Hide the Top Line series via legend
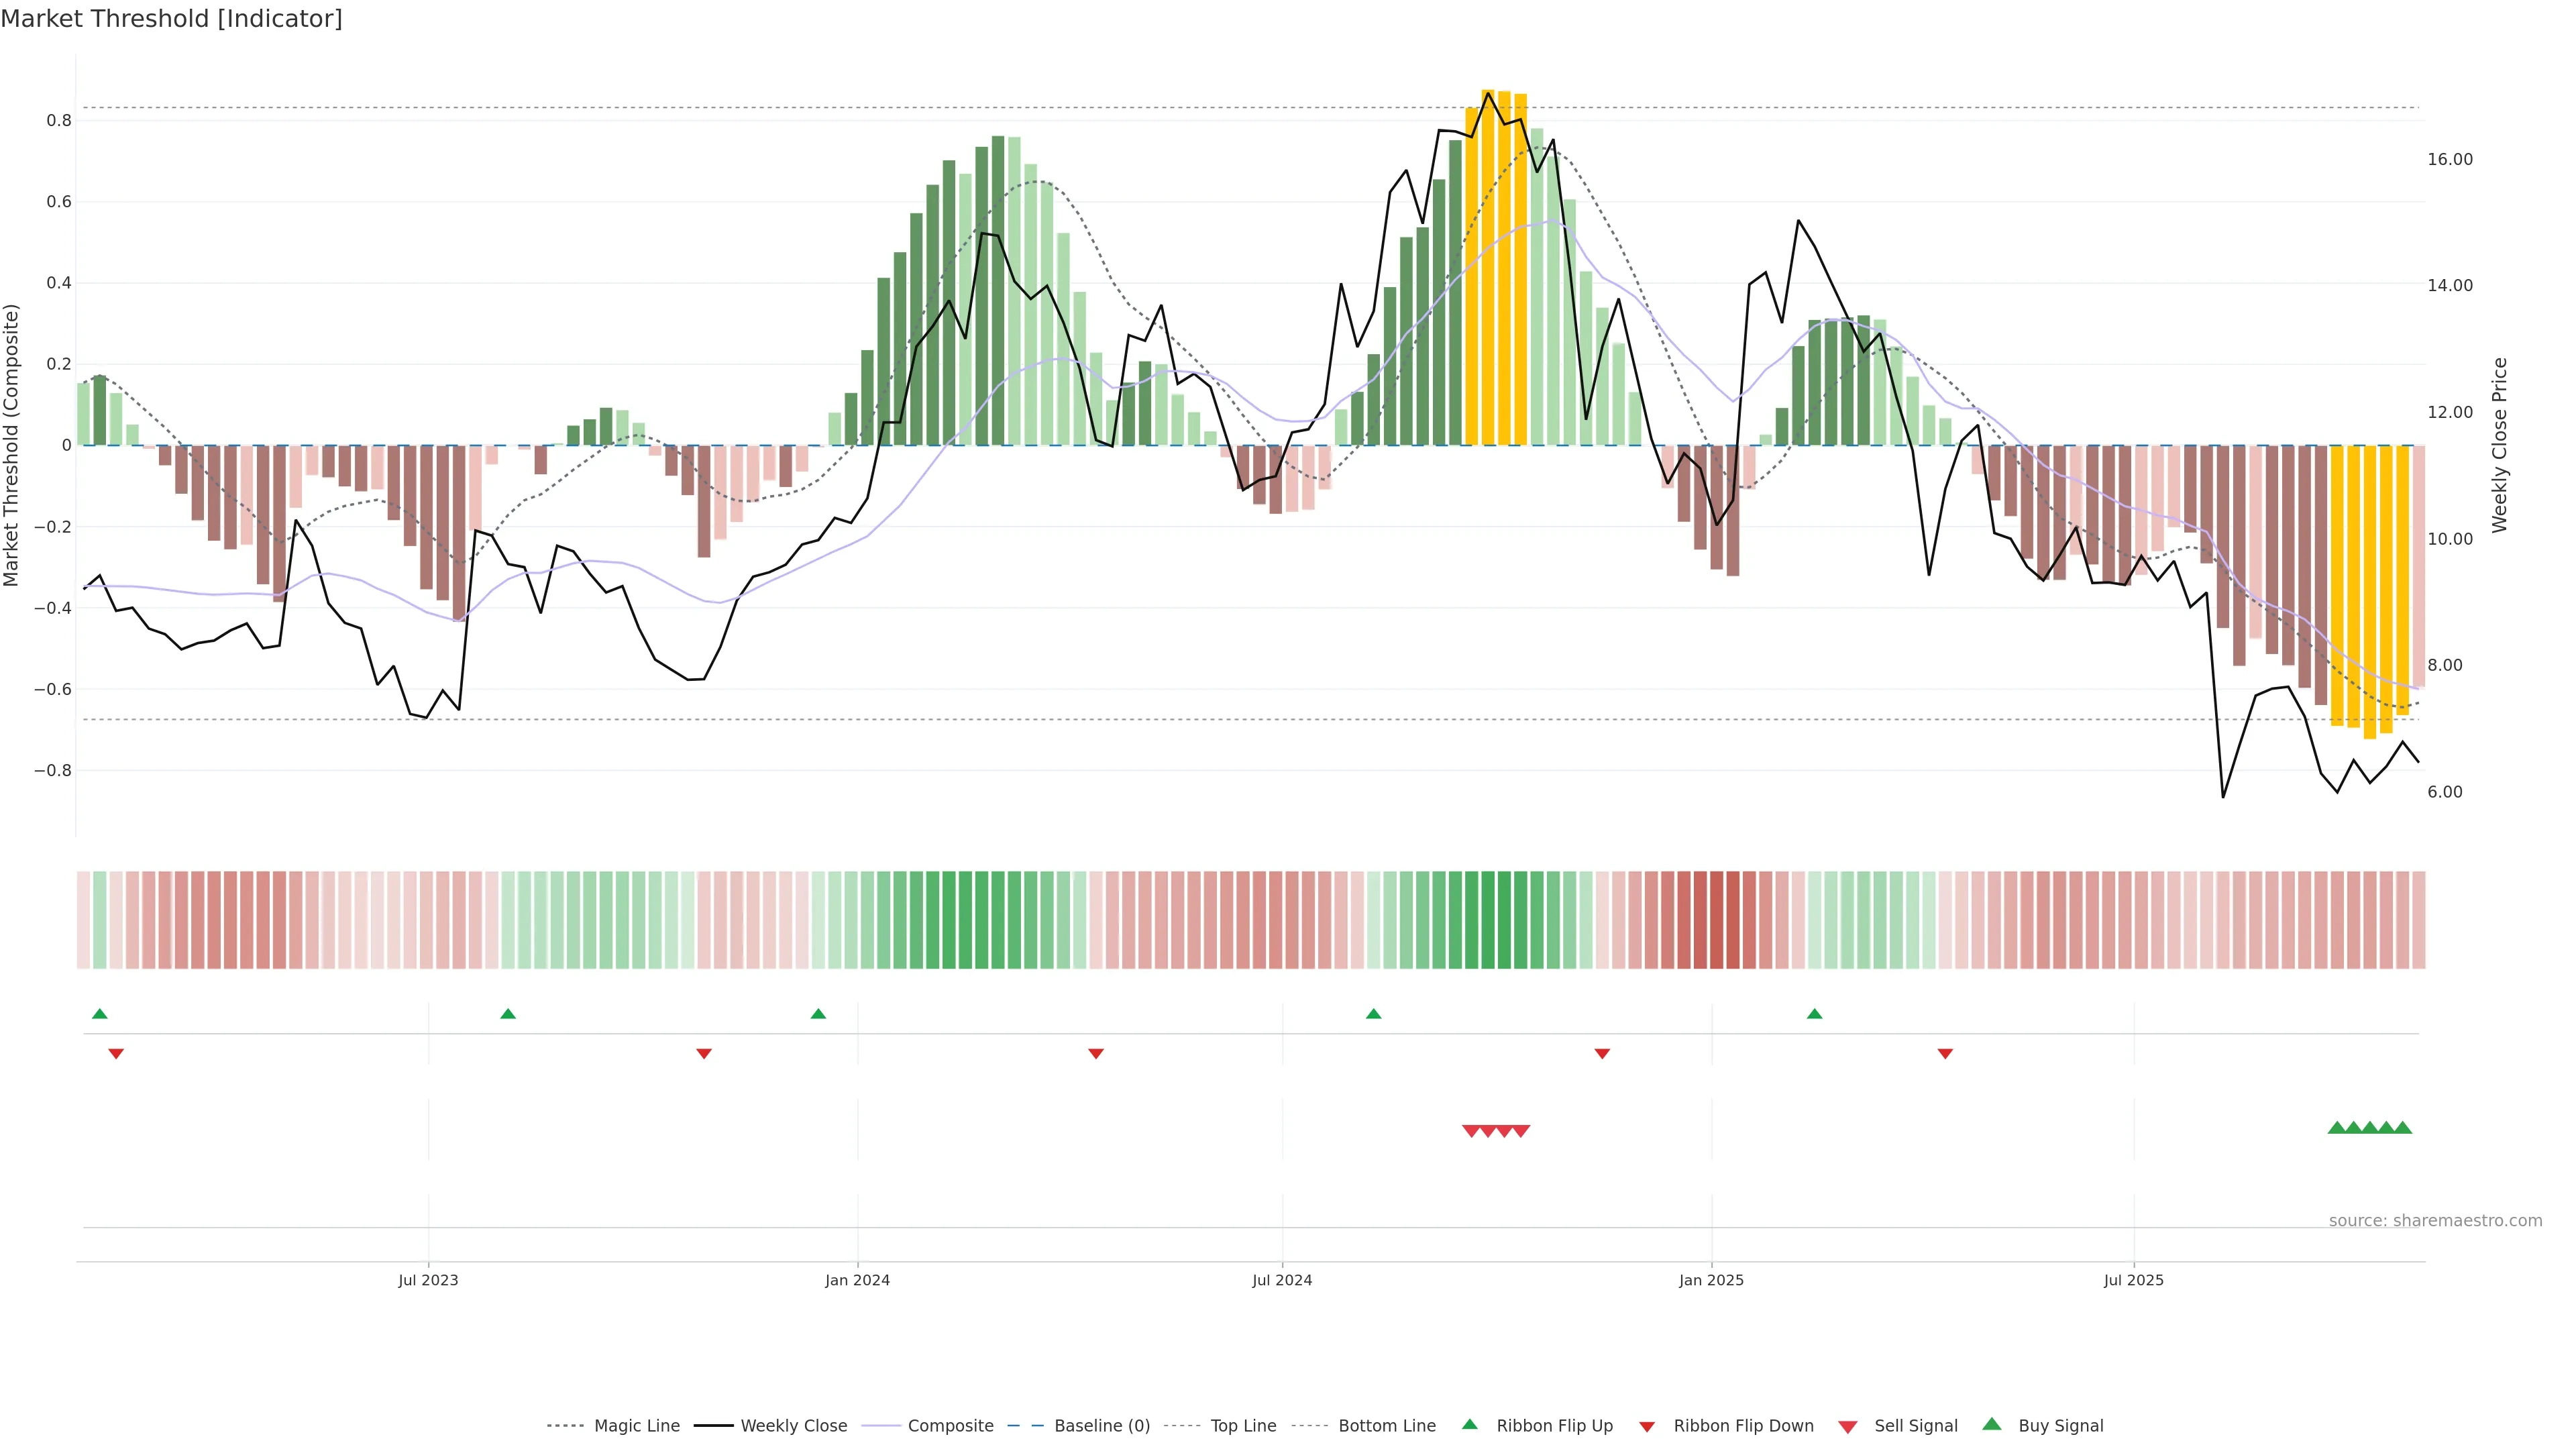The height and width of the screenshot is (1449, 2576). click(1243, 1426)
